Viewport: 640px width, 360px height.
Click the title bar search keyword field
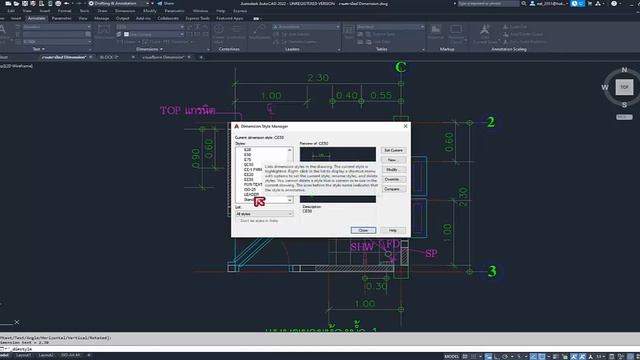pyautogui.click(x=488, y=3)
